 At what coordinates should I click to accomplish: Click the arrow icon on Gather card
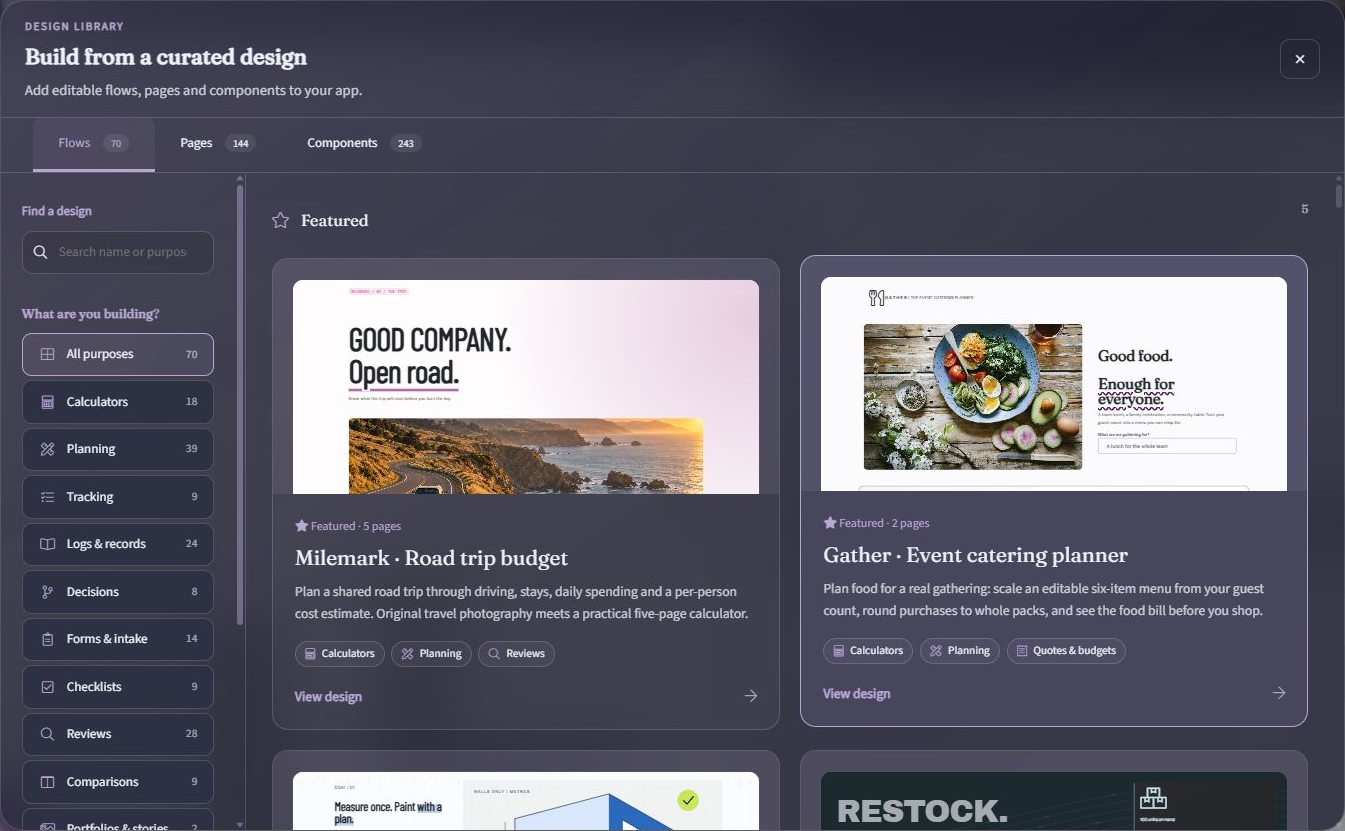(x=1279, y=693)
